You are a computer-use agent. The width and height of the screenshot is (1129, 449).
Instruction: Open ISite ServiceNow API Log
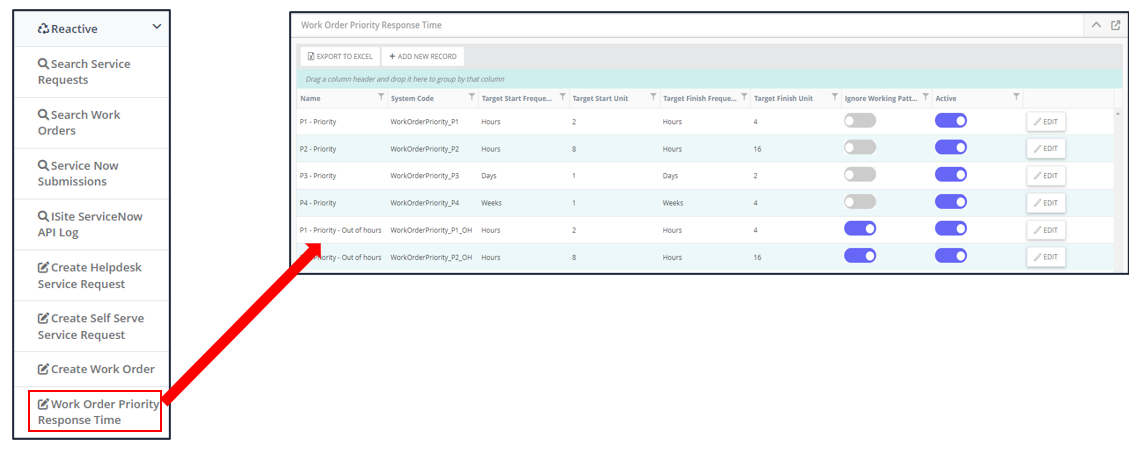[x=91, y=224]
